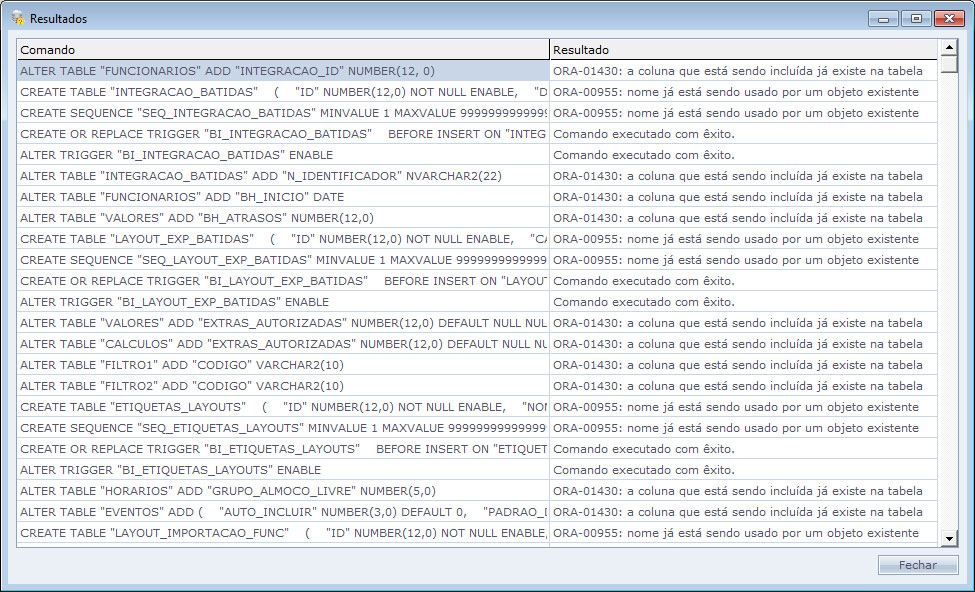This screenshot has width=975, height=592.
Task: Click the scrollbar up arrow
Action: tap(949, 47)
